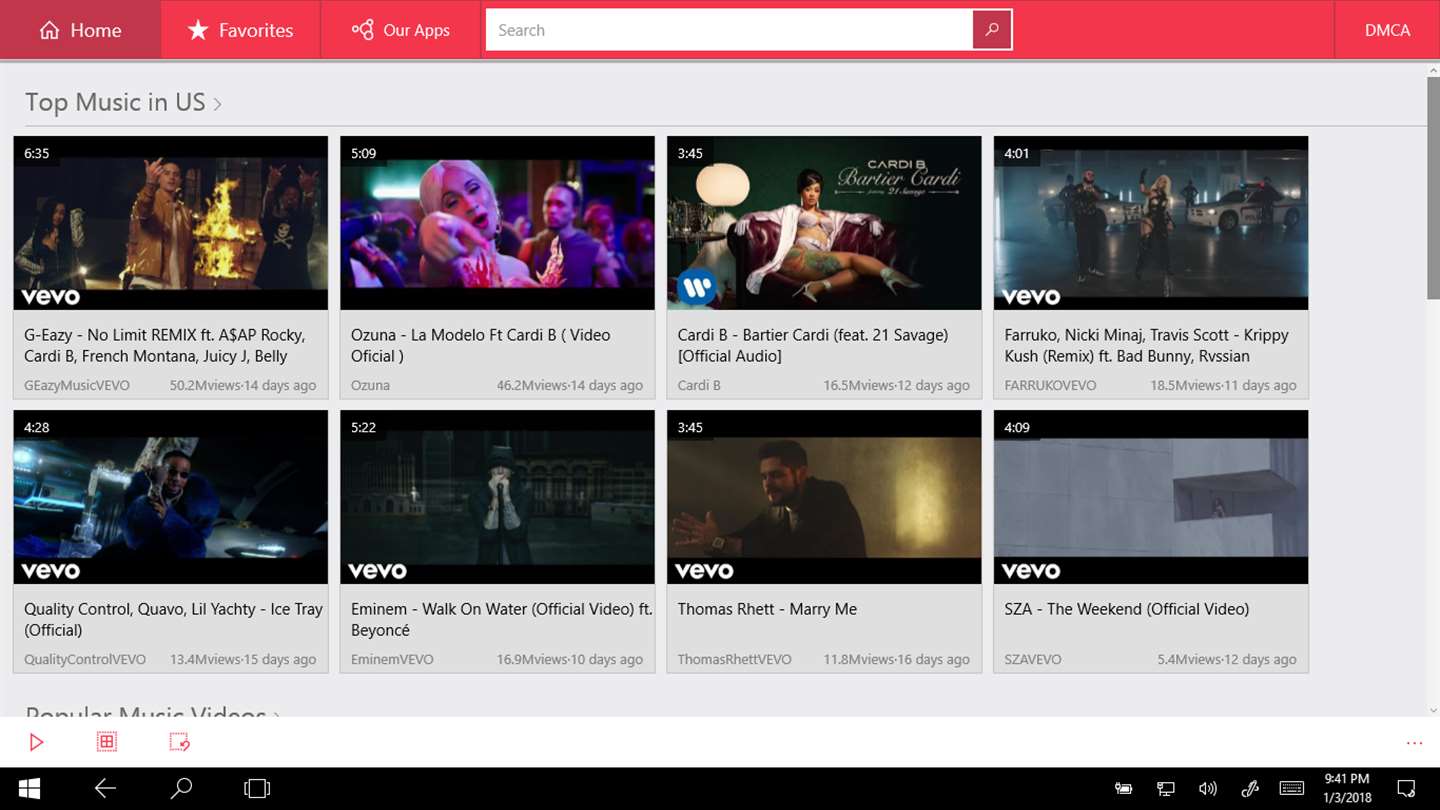Click the title 'Cardi B - Bartier Cardi'
Screen dimensions: 1440x810
[x=813, y=345]
